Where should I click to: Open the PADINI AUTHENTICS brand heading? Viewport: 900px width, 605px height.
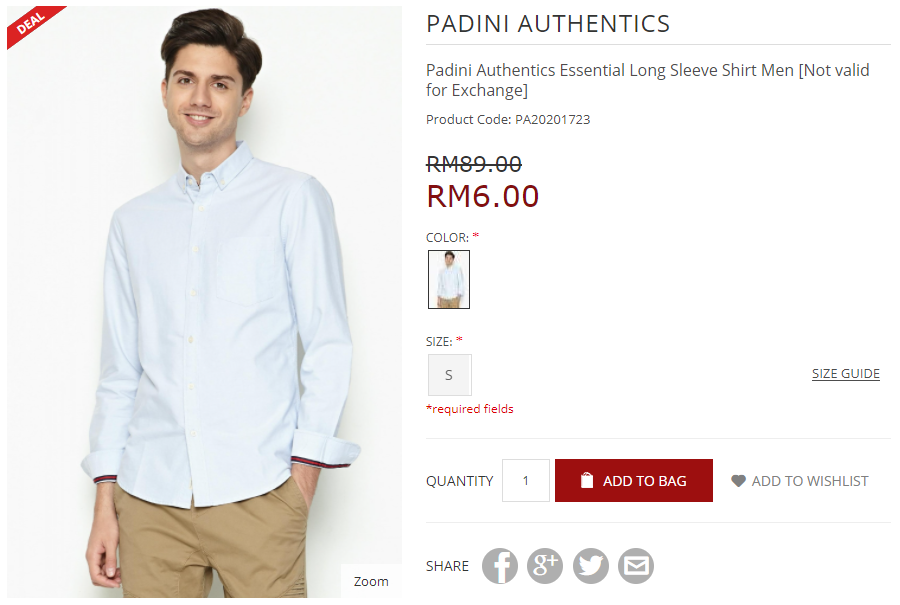(x=548, y=24)
